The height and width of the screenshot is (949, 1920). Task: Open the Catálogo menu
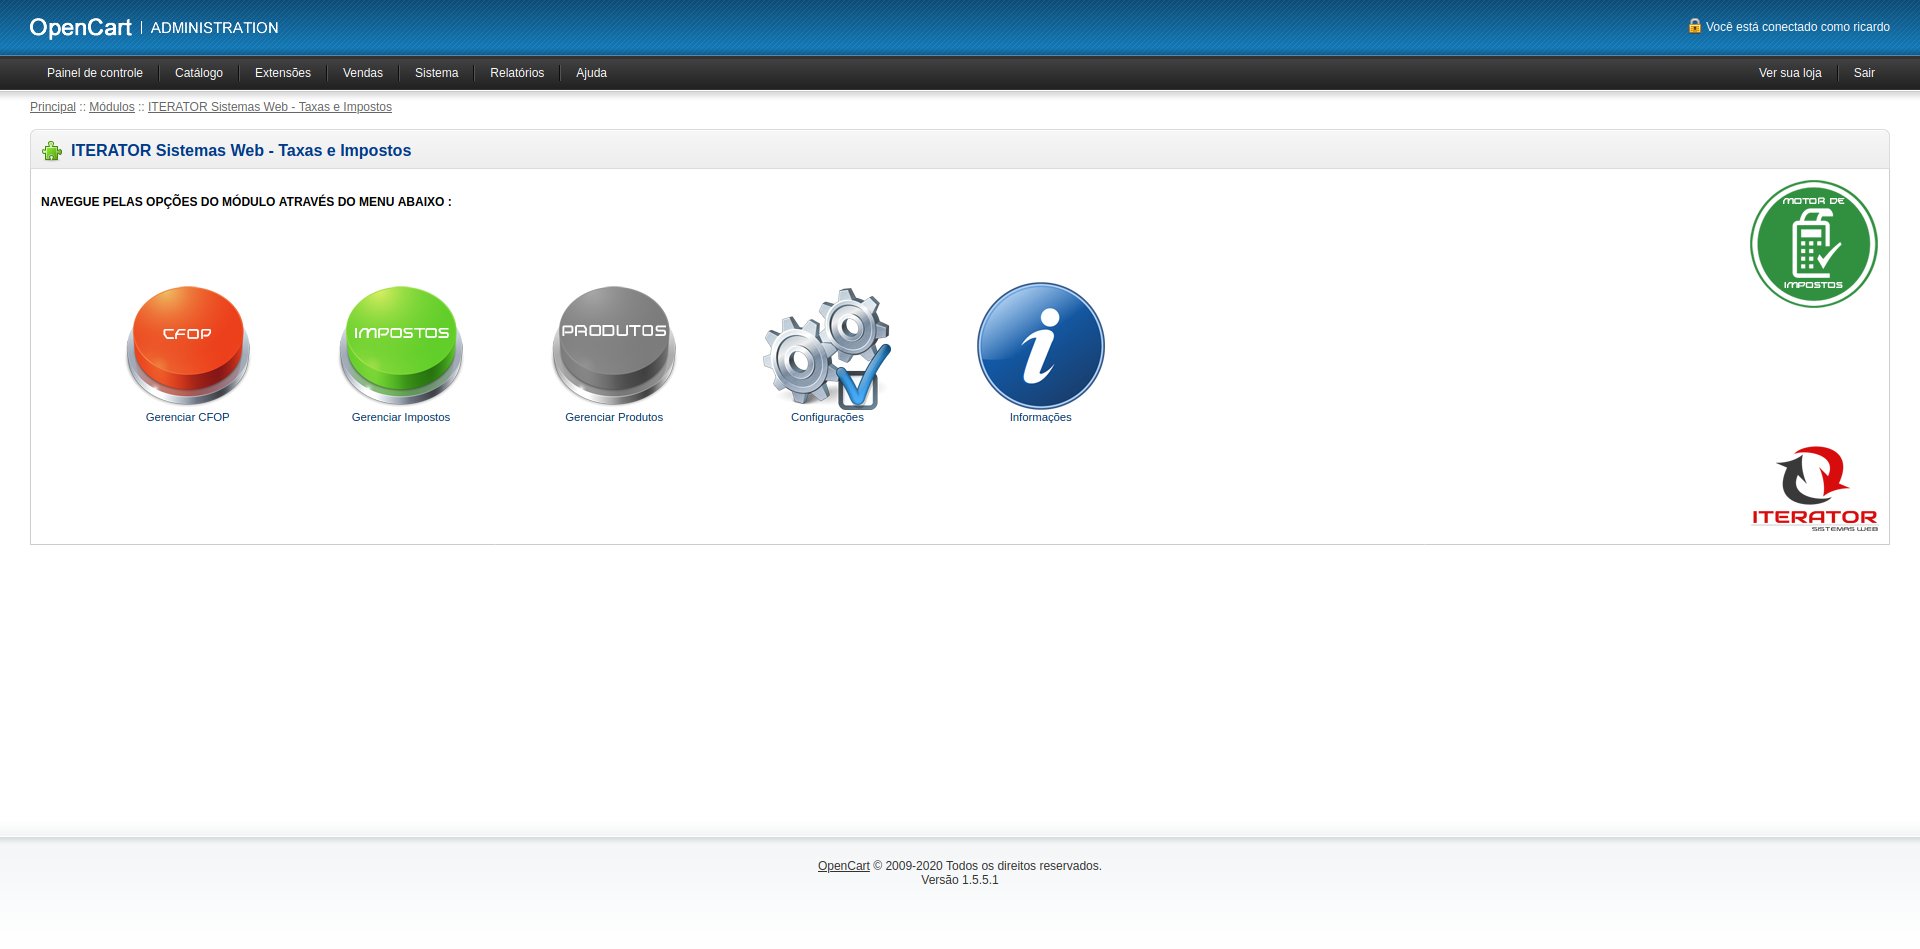[199, 73]
